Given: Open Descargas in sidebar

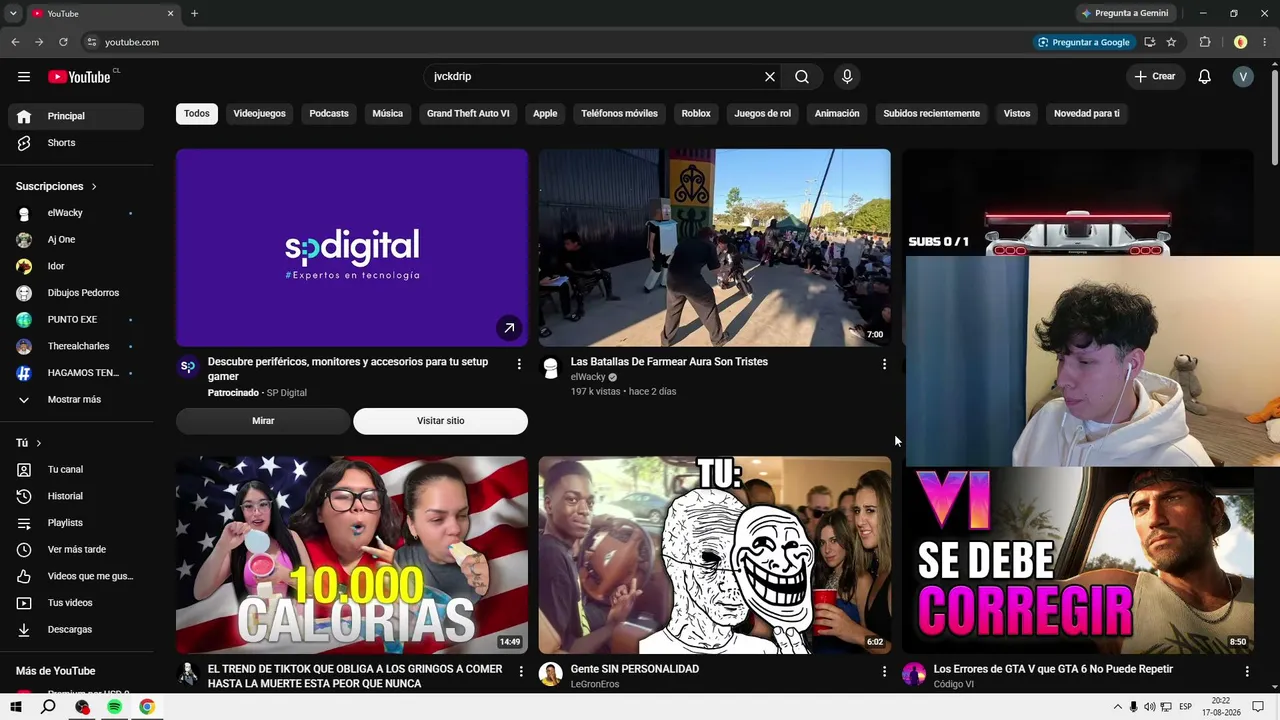Looking at the screenshot, I should point(76,630).
